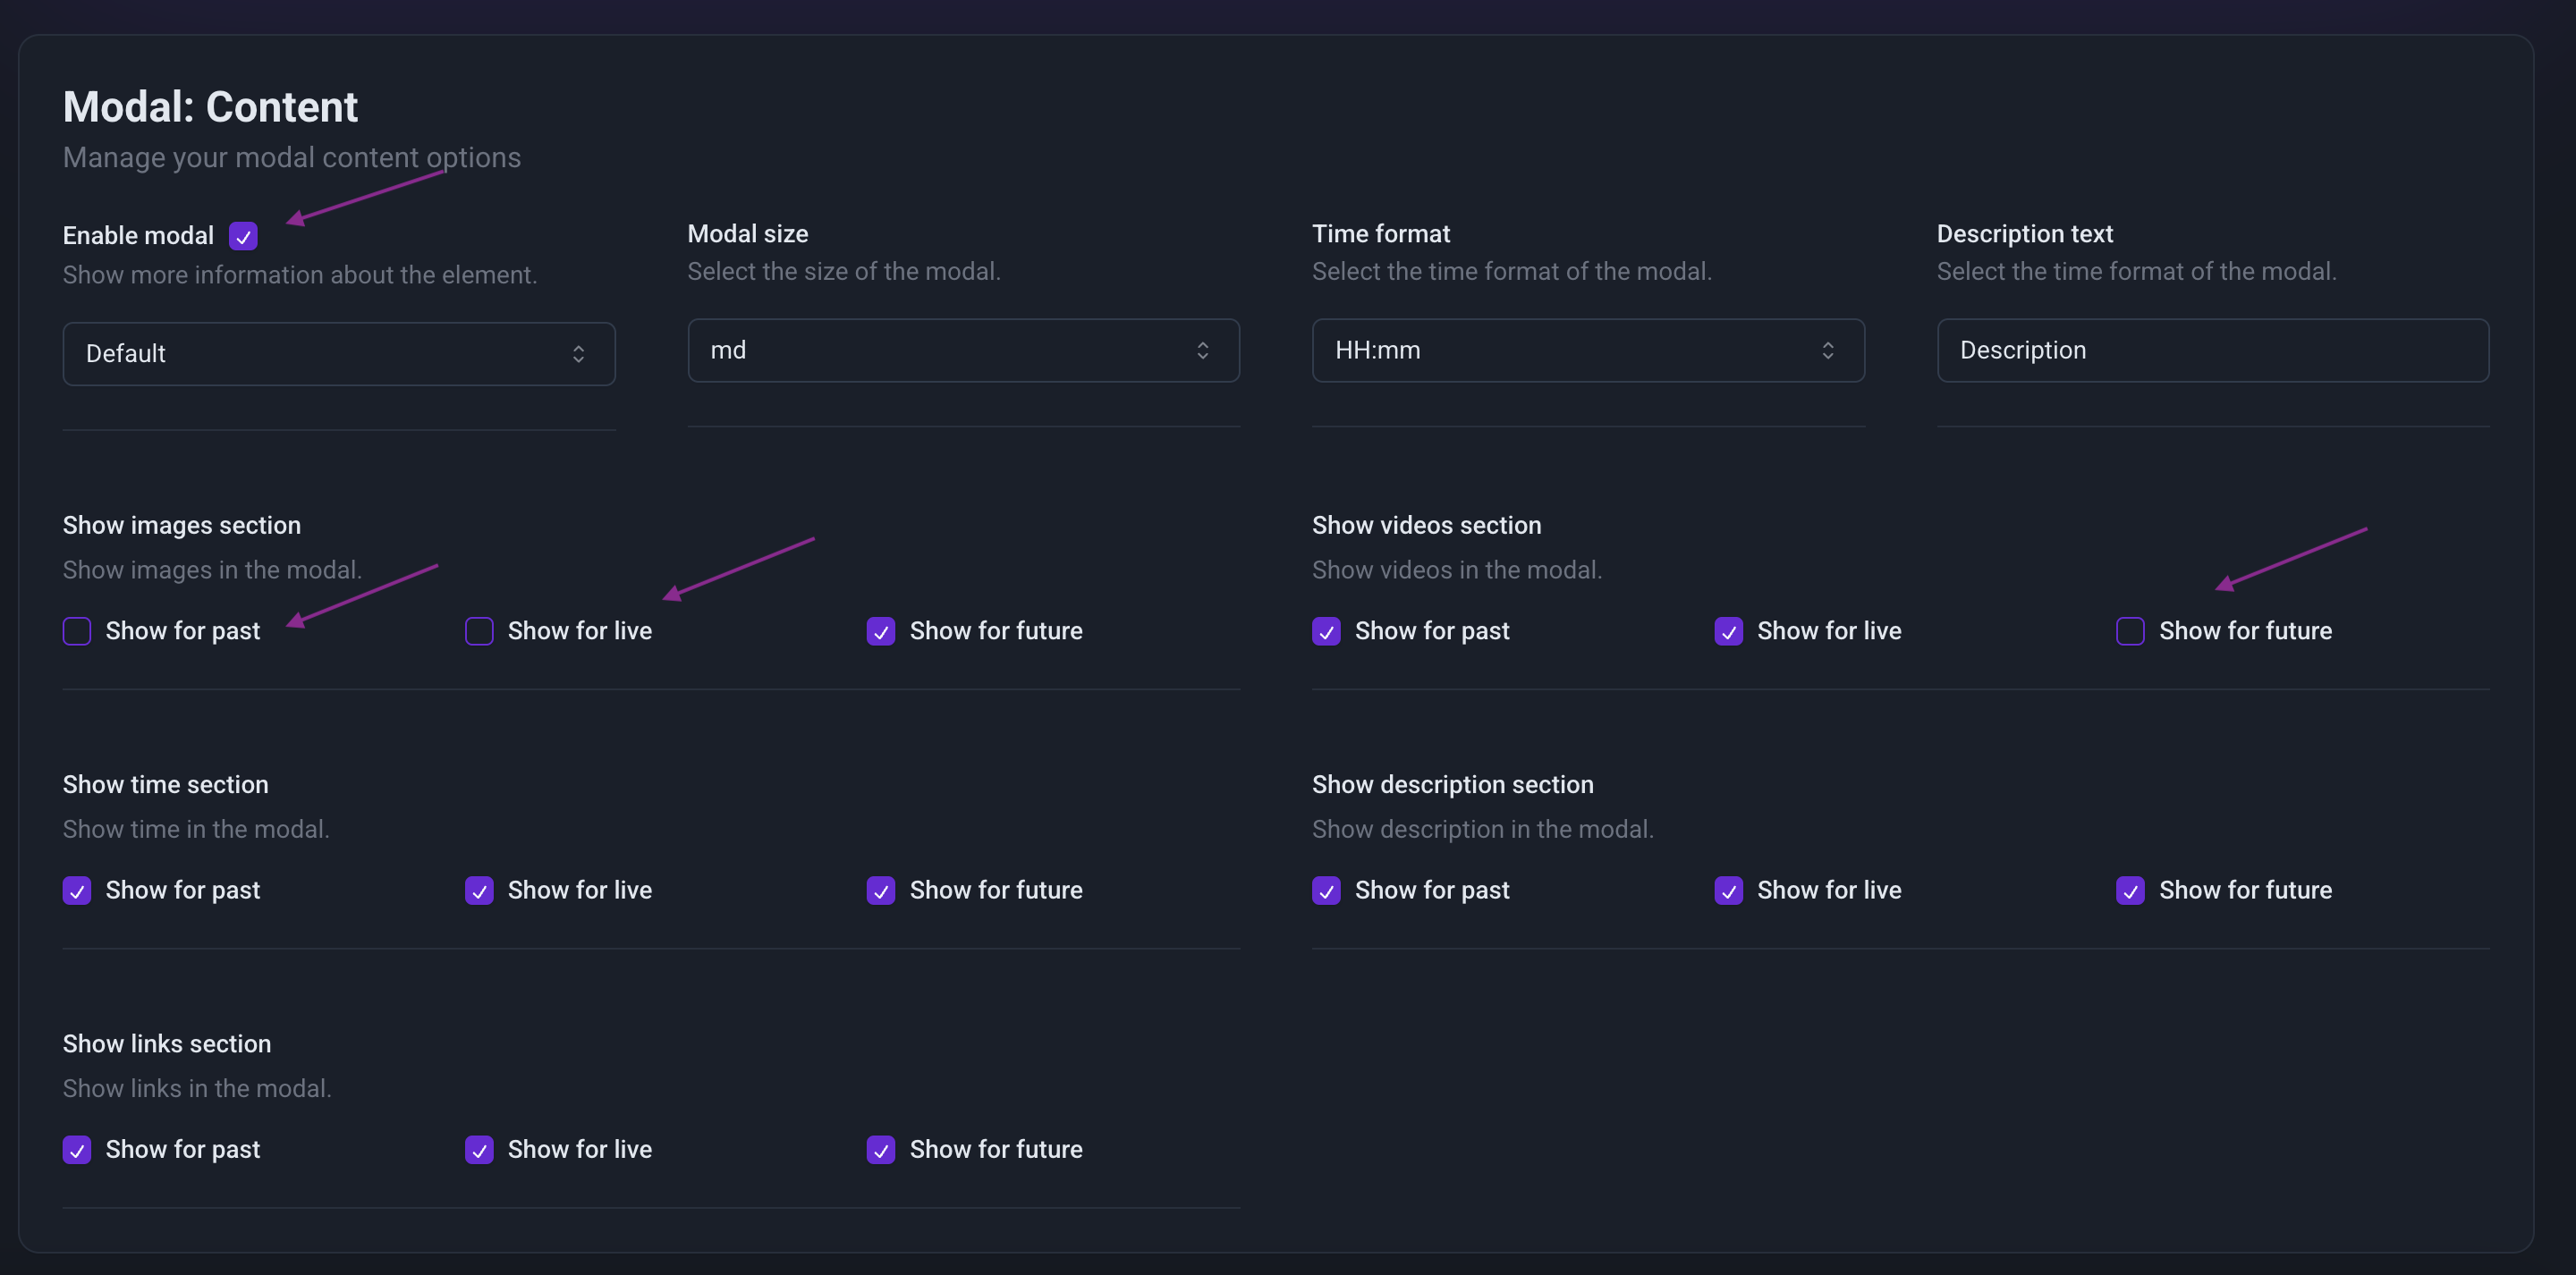Click the Show description section heading
The height and width of the screenshot is (1275, 2576).
1453,785
